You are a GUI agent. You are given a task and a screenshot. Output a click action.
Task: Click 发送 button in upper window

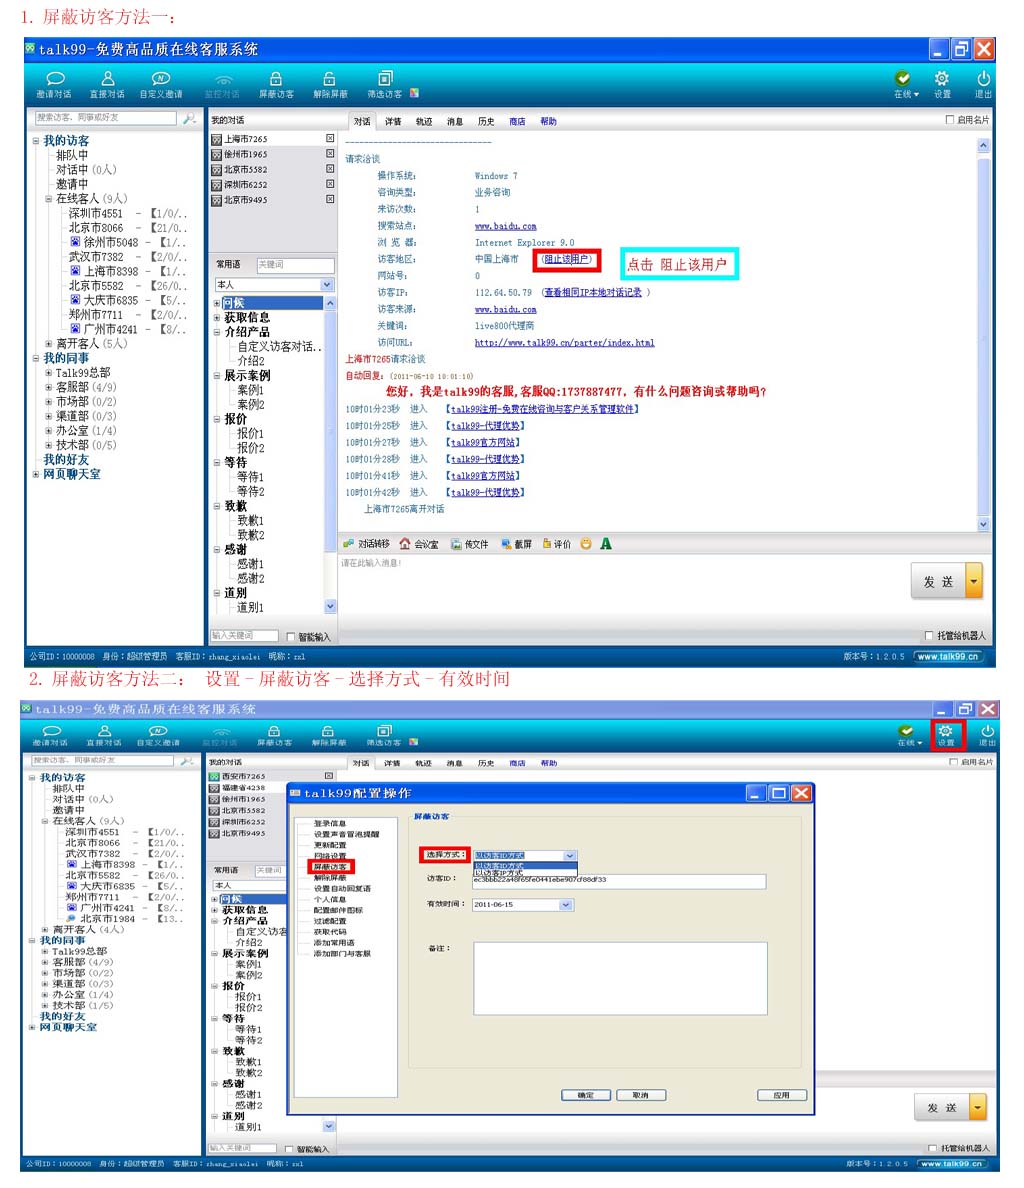(938, 582)
